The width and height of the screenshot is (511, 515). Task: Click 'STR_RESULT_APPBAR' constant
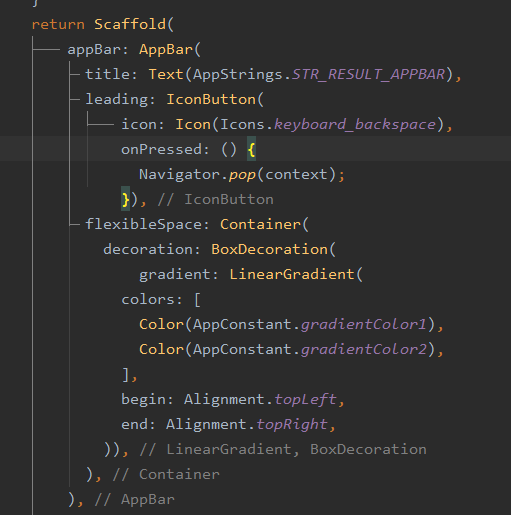coord(369,74)
